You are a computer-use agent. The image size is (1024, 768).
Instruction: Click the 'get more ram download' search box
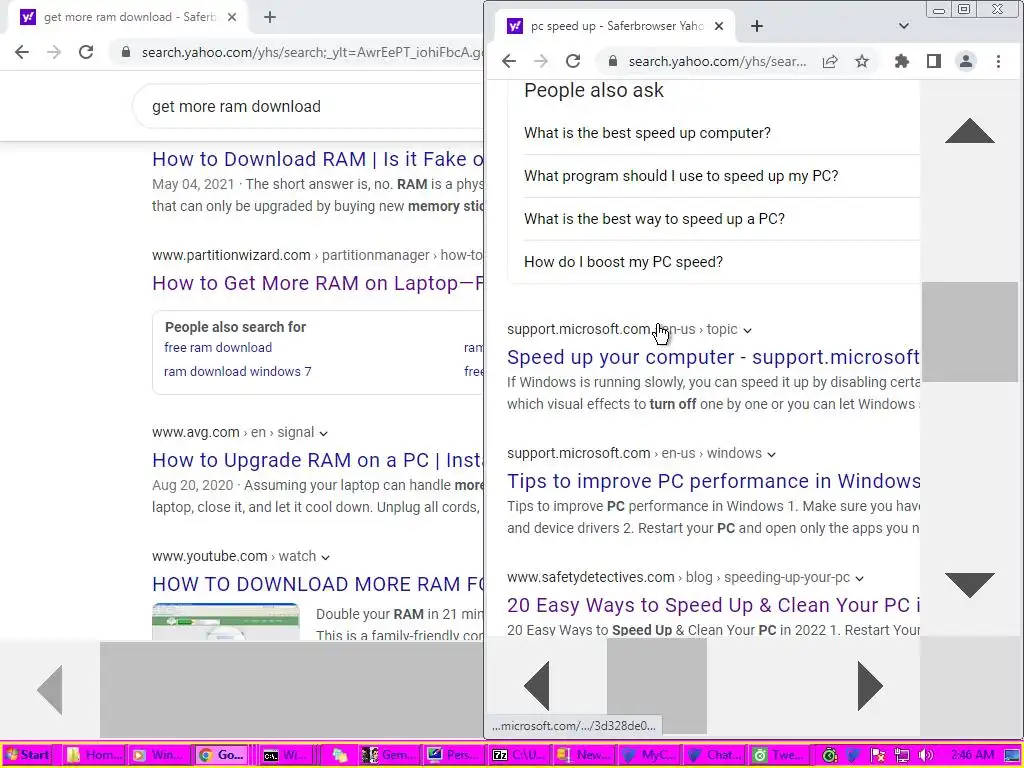pos(307,106)
